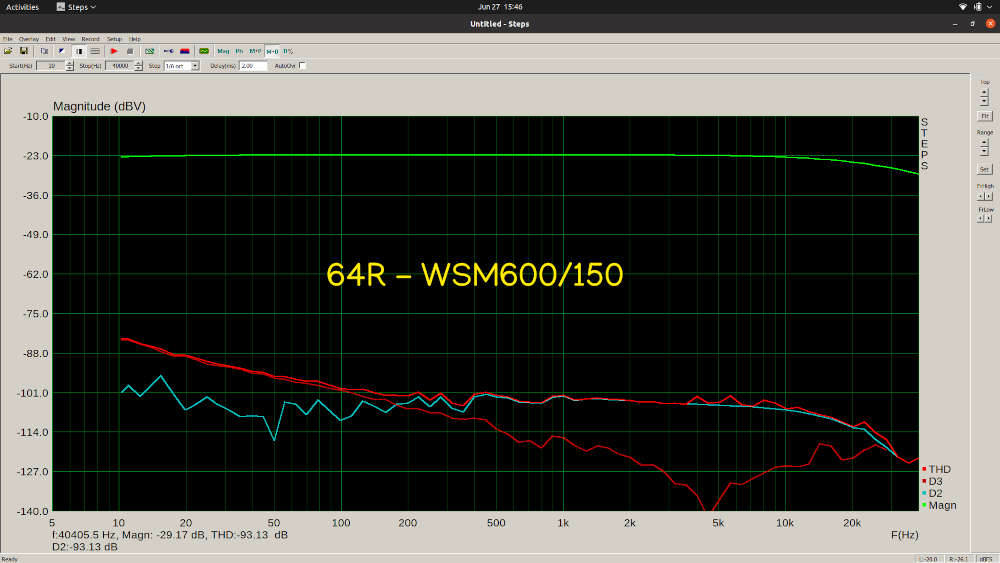
Task: Click the horizontal lines toolbar icon
Action: 95,51
